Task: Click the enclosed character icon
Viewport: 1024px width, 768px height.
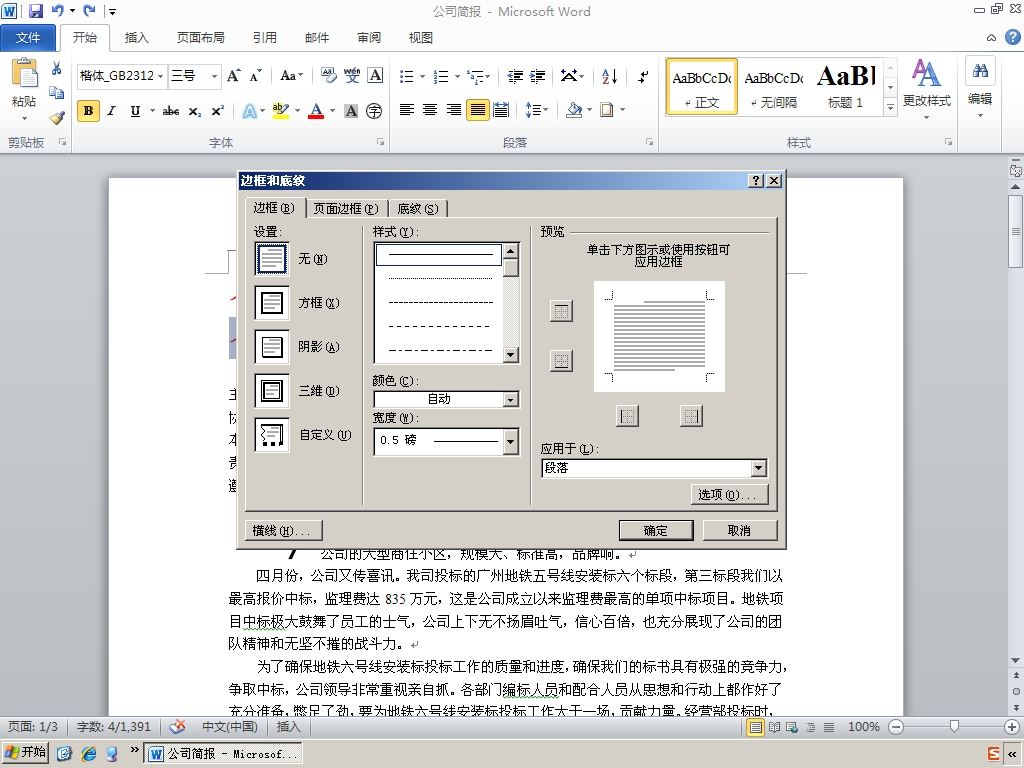Action: coord(374,111)
